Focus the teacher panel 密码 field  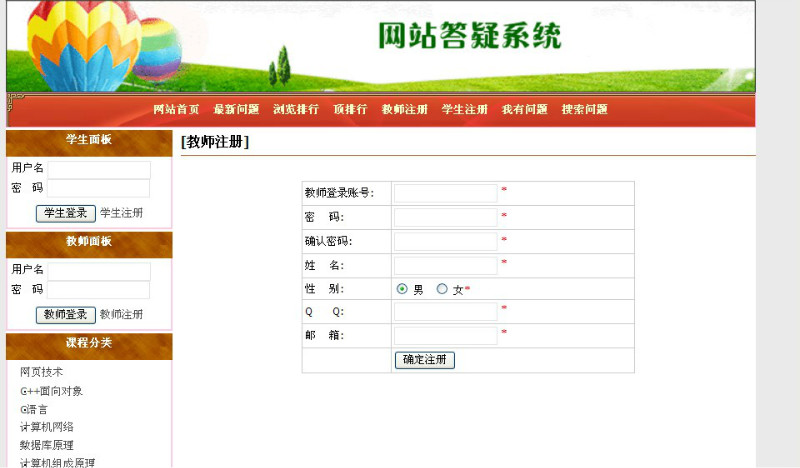coord(98,290)
